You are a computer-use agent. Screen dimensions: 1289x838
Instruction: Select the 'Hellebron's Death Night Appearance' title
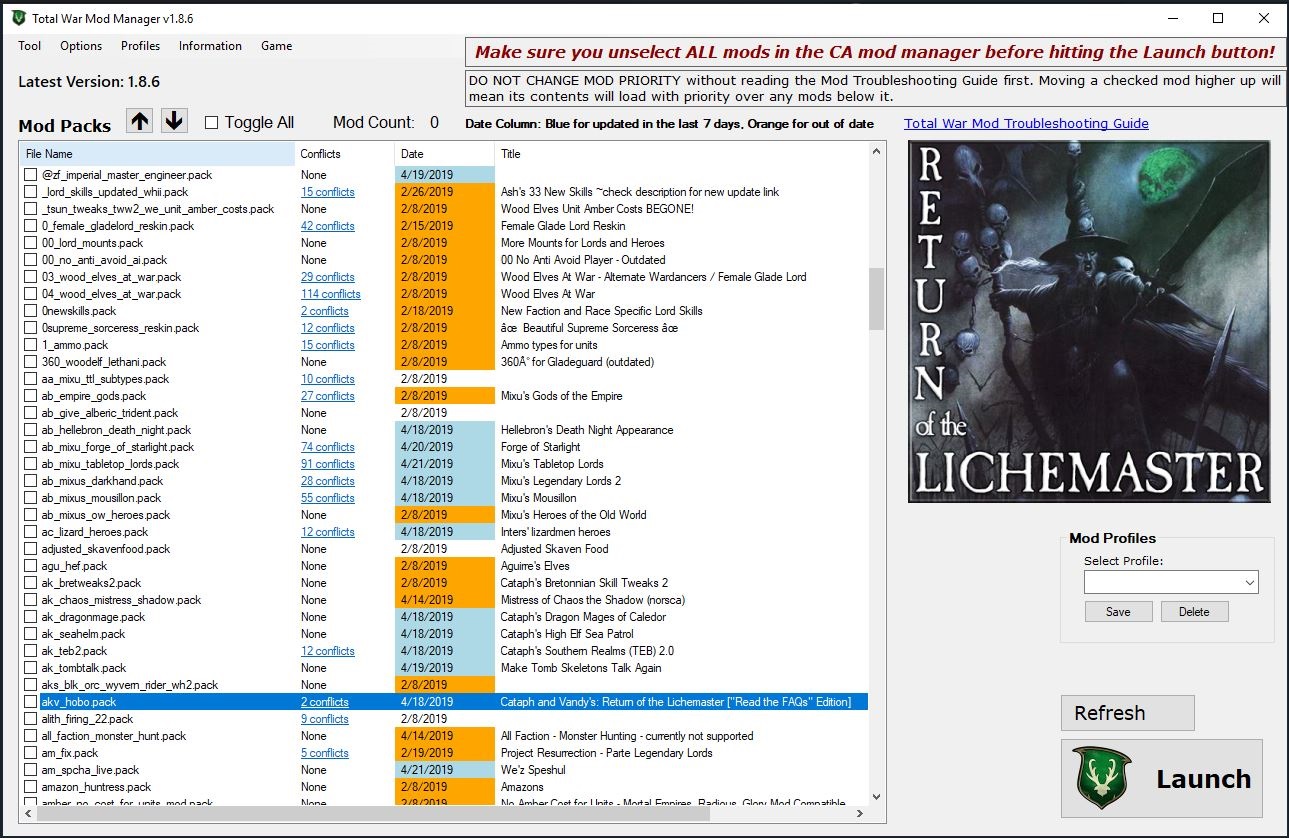coord(587,430)
